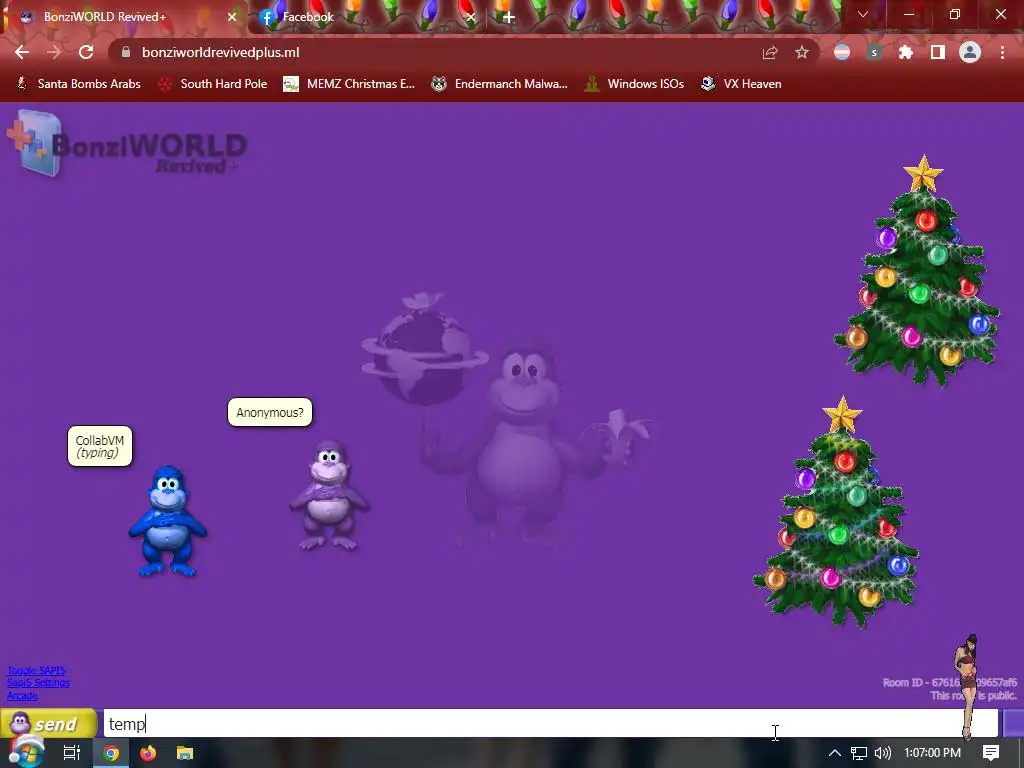
Task: View site info via the lock icon
Action: [x=126, y=52]
